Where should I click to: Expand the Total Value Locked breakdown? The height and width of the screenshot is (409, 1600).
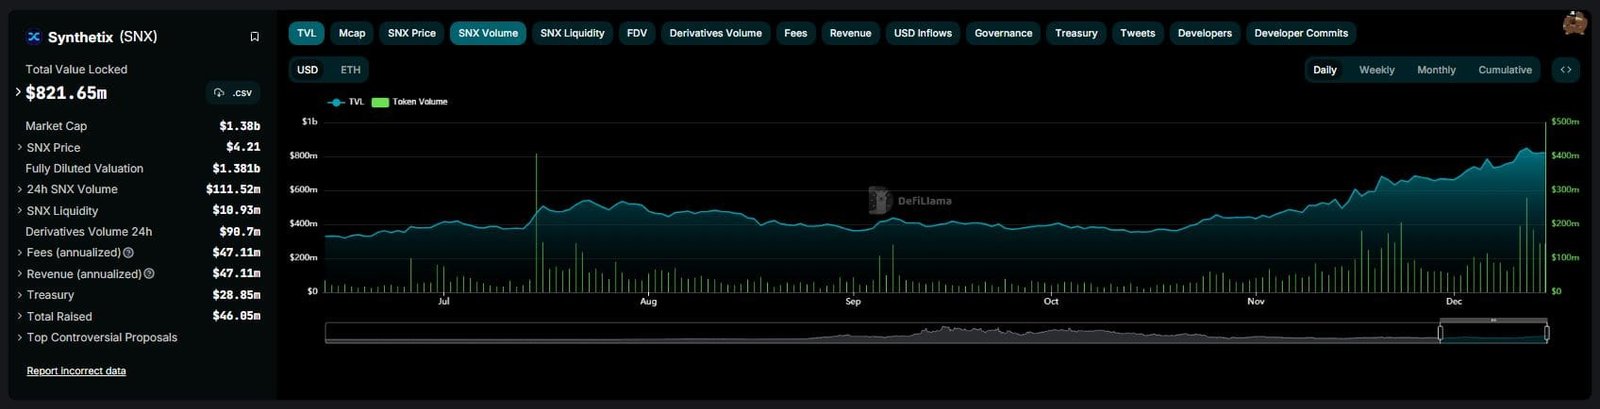pyautogui.click(x=18, y=92)
